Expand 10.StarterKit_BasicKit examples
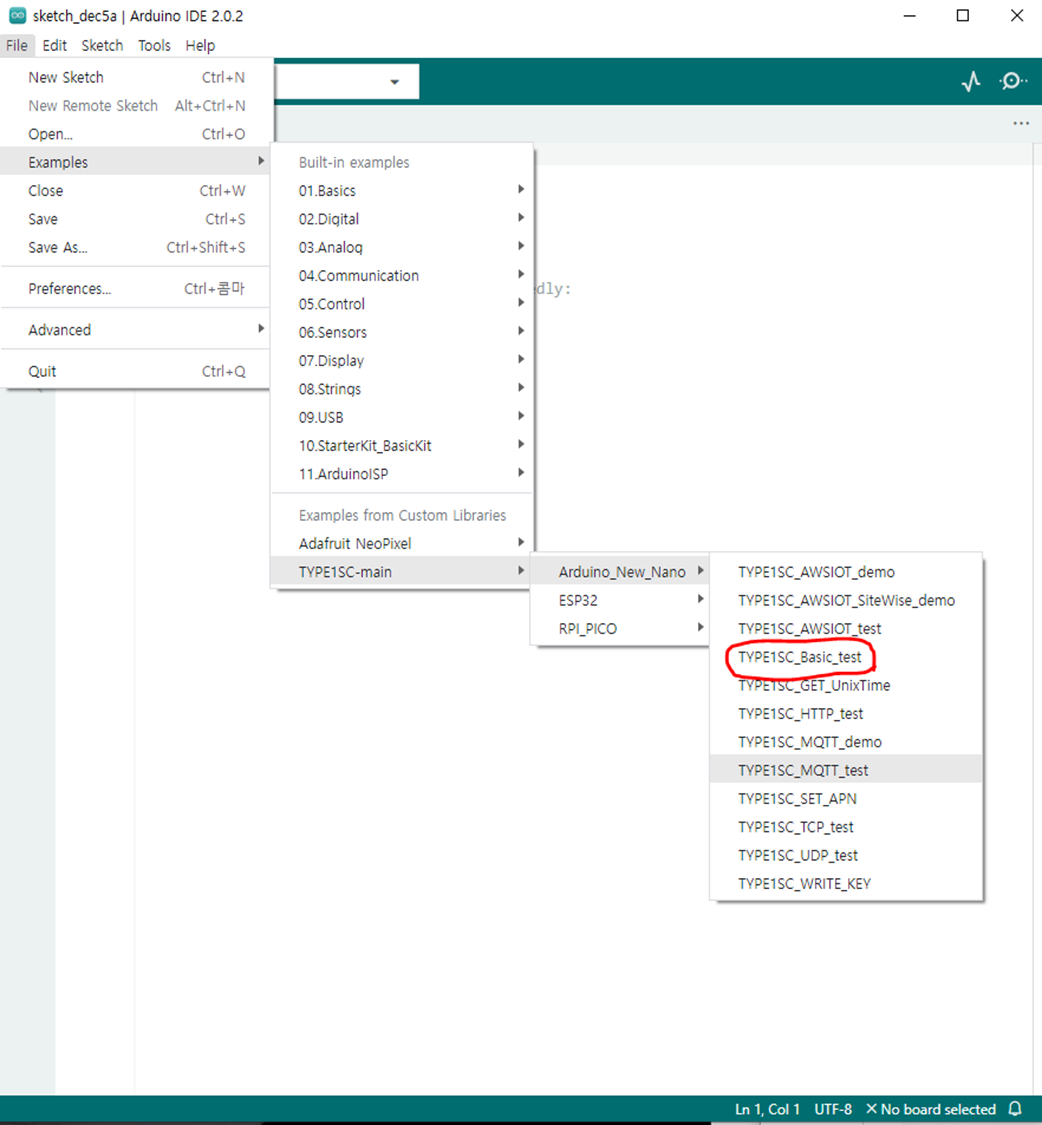The height and width of the screenshot is (1125, 1042). pyautogui.click(x=402, y=446)
